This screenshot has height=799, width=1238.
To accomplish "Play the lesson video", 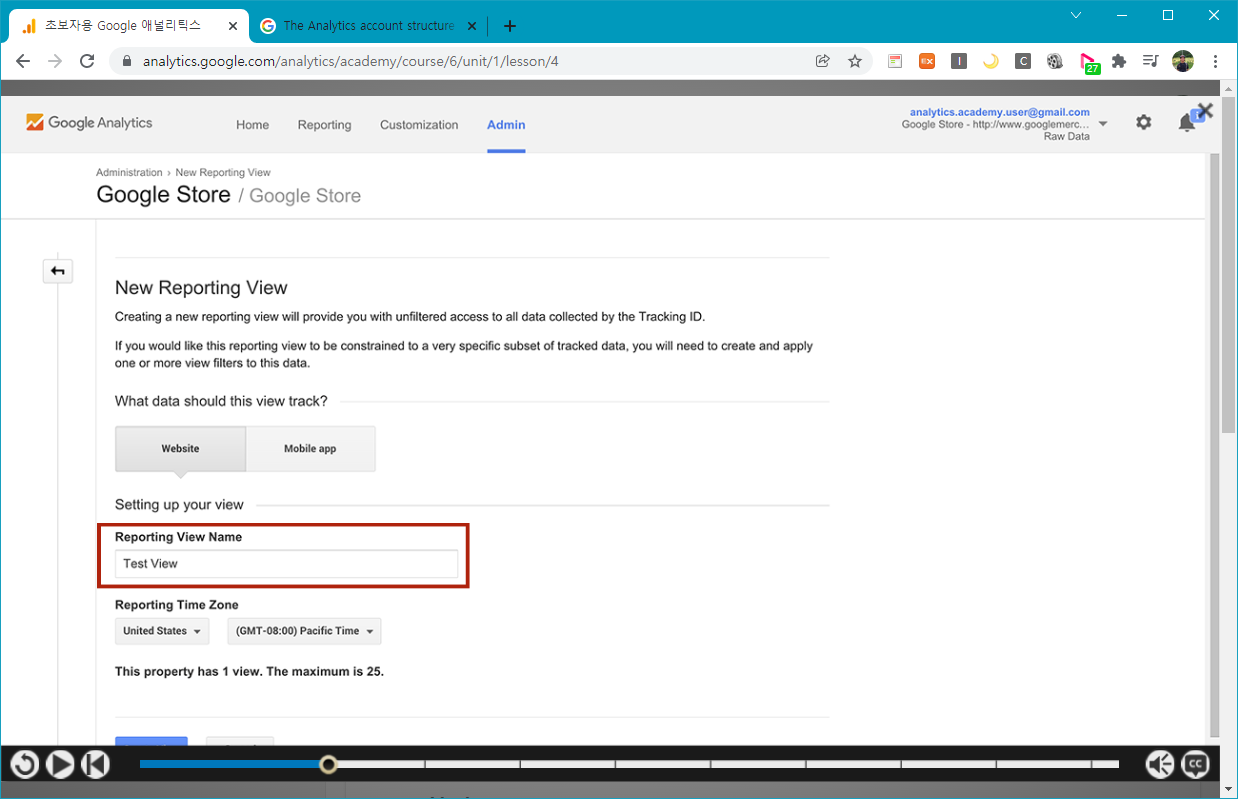I will (60, 765).
